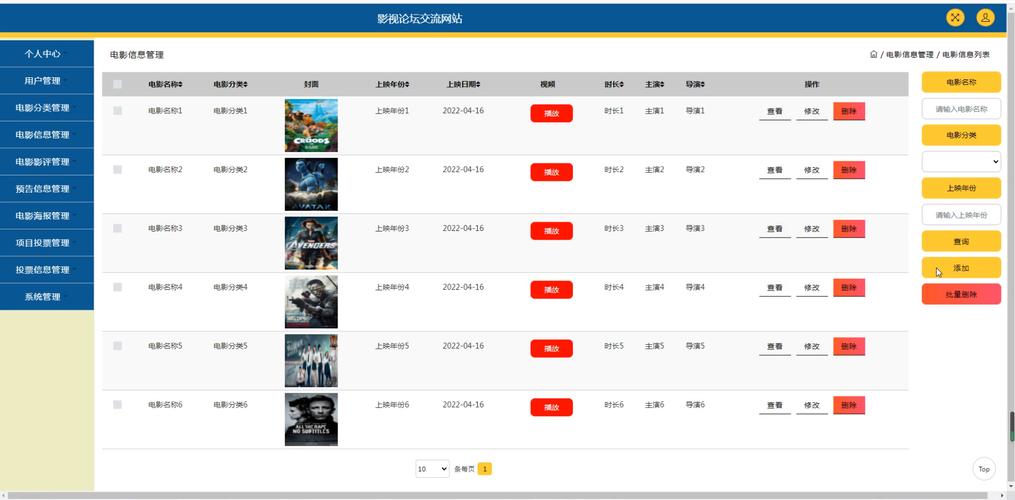Play video for 电影名称3 row
This screenshot has height=500, width=1015.
(552, 231)
